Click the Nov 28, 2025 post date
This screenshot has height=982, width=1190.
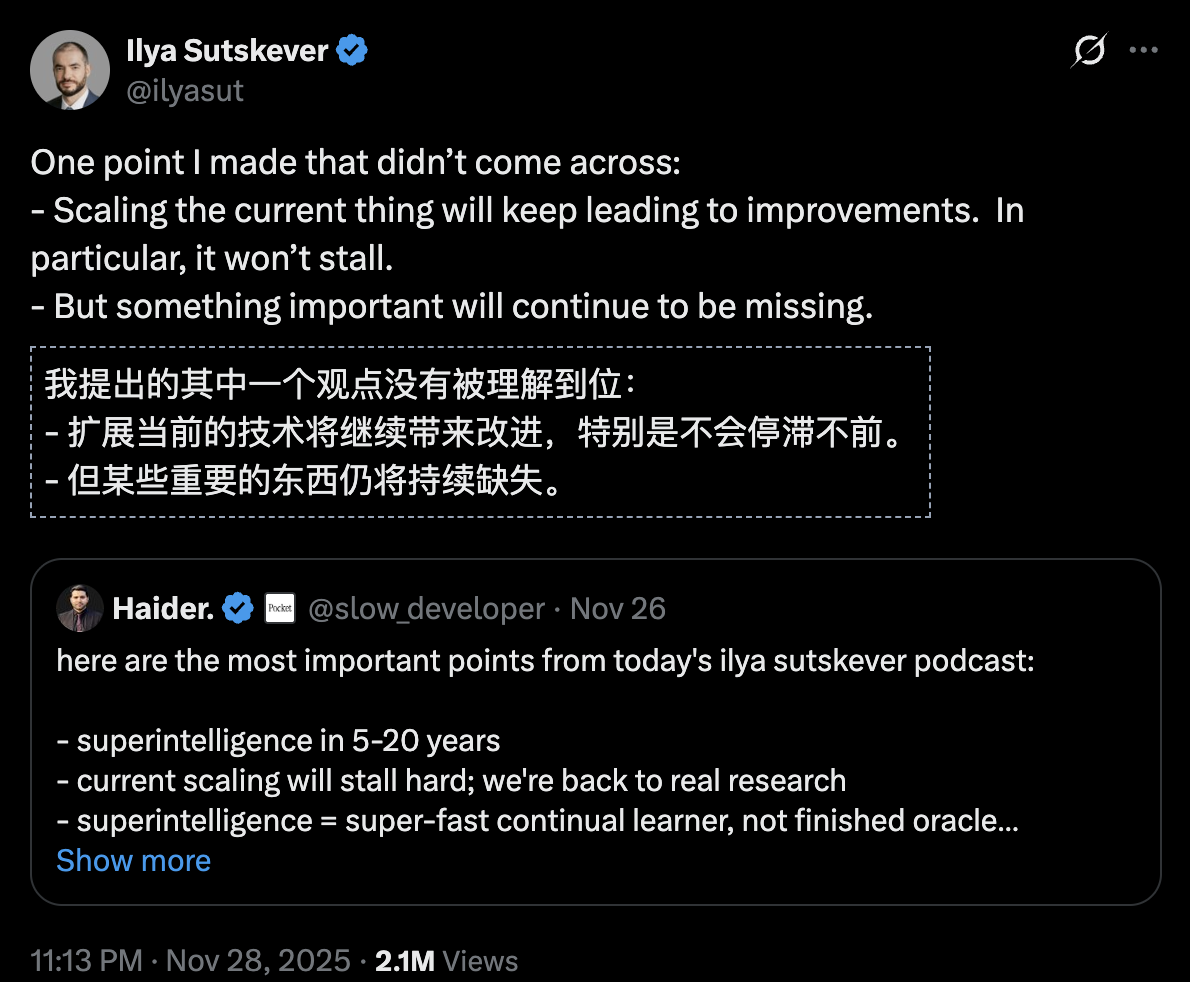258,961
